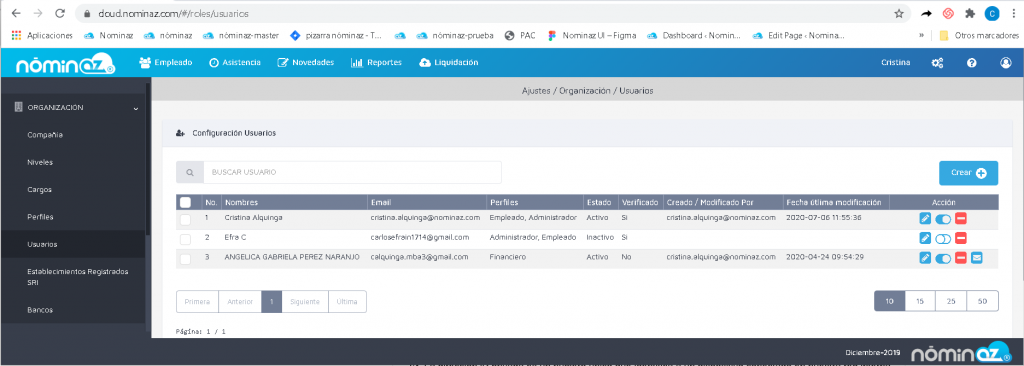Open the user profile icon in header
This screenshot has height=366, width=1024.
click(1006, 63)
